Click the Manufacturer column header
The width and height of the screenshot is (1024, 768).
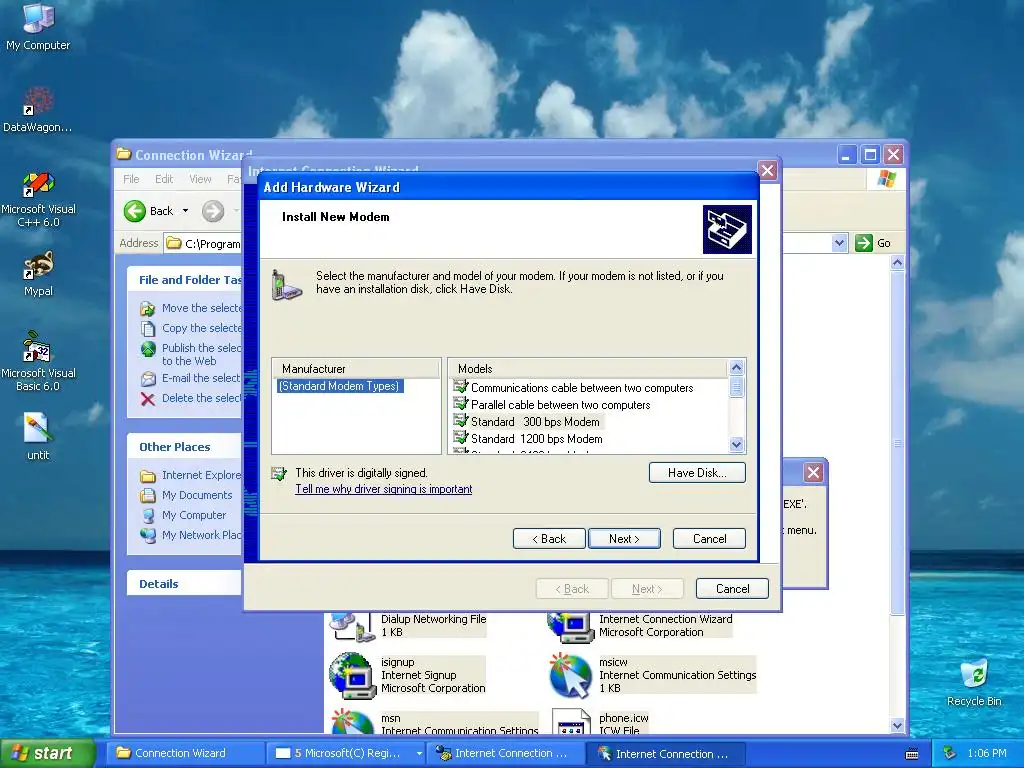pyautogui.click(x=357, y=368)
